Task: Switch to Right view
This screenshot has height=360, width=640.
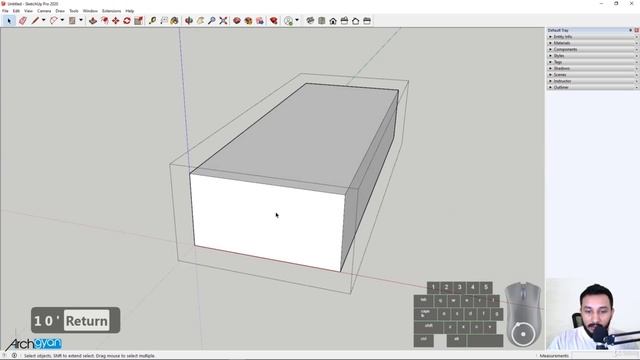Action: tap(344, 20)
